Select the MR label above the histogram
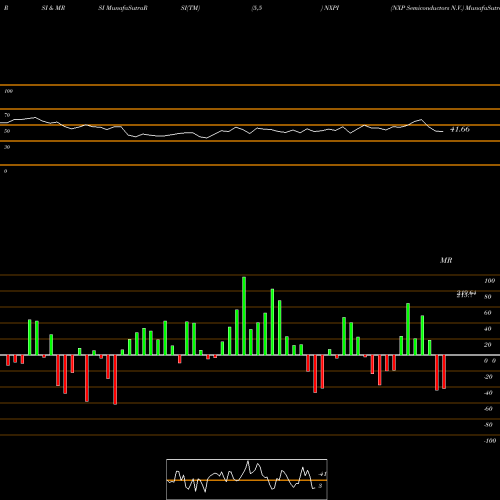The height and width of the screenshot is (500, 500). pyautogui.click(x=446, y=260)
